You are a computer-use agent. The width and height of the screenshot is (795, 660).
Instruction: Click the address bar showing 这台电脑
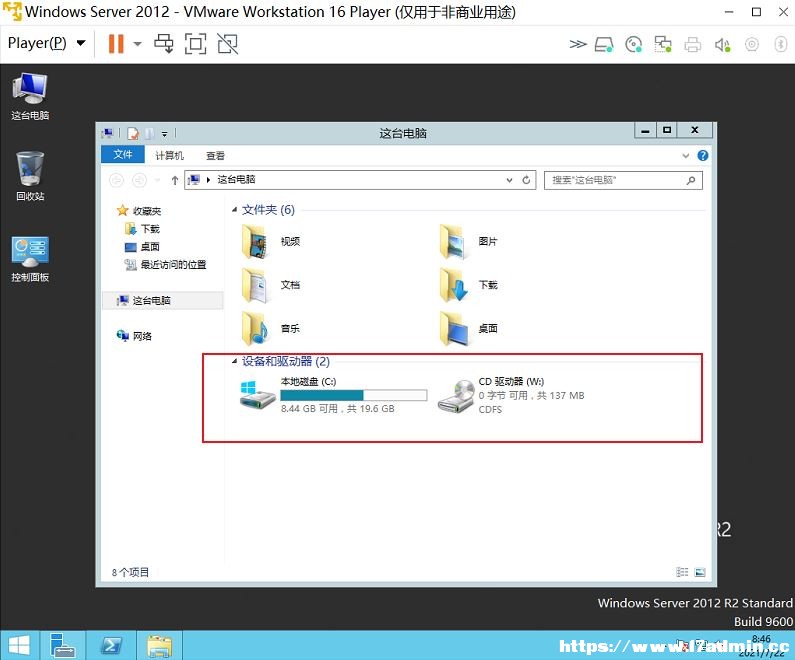point(360,180)
